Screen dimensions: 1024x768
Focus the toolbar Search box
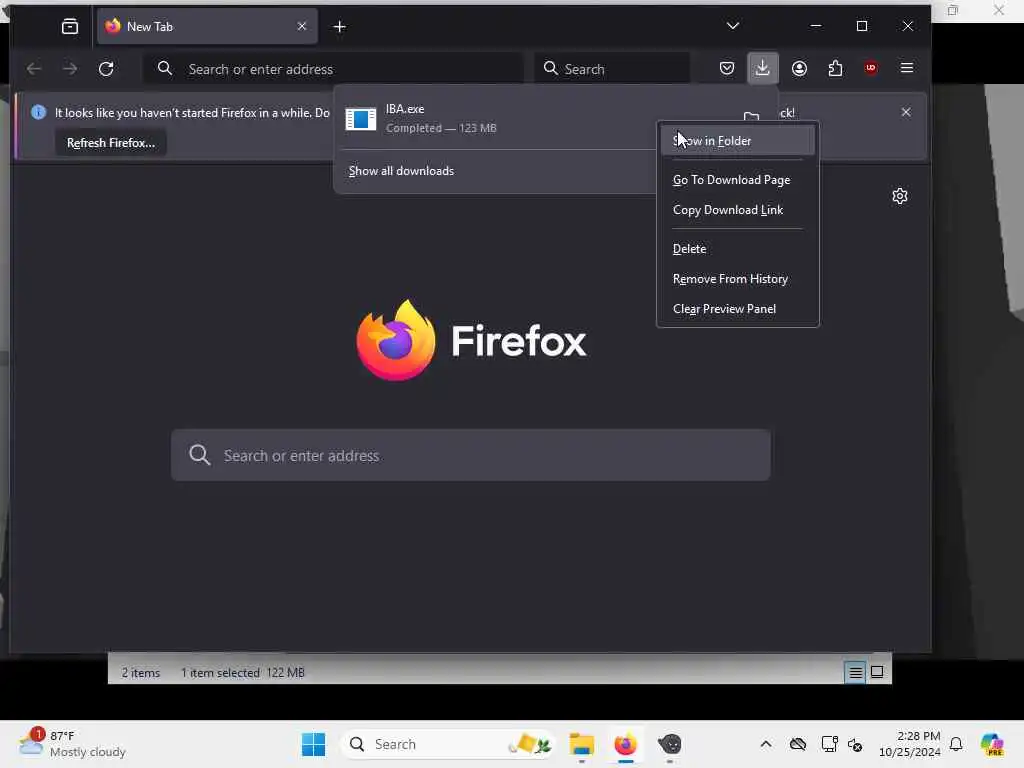point(612,69)
